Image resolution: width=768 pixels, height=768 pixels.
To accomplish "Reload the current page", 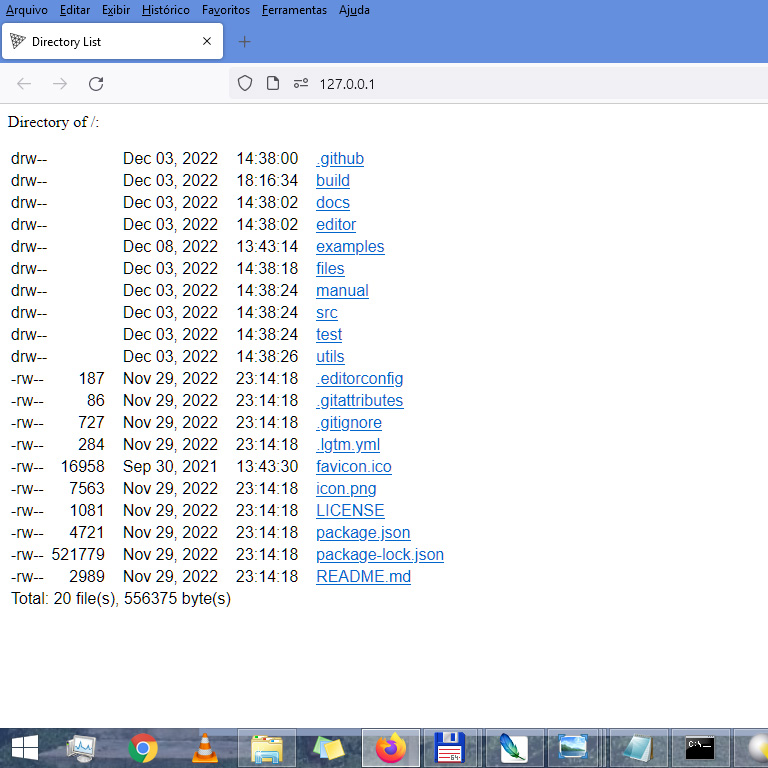I will pyautogui.click(x=96, y=84).
